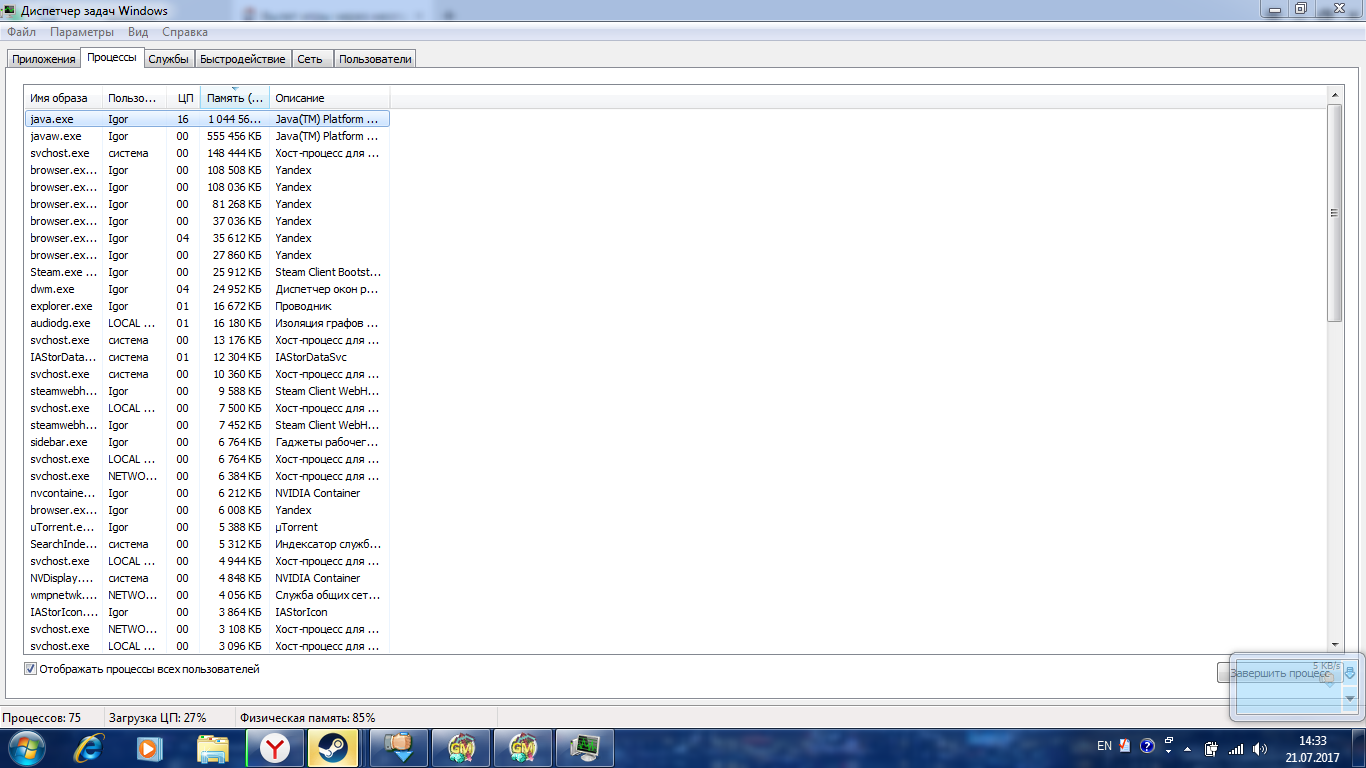The width and height of the screenshot is (1366, 768).
Task: Switch to the right GM taskbar icon
Action: pyautogui.click(x=523, y=748)
